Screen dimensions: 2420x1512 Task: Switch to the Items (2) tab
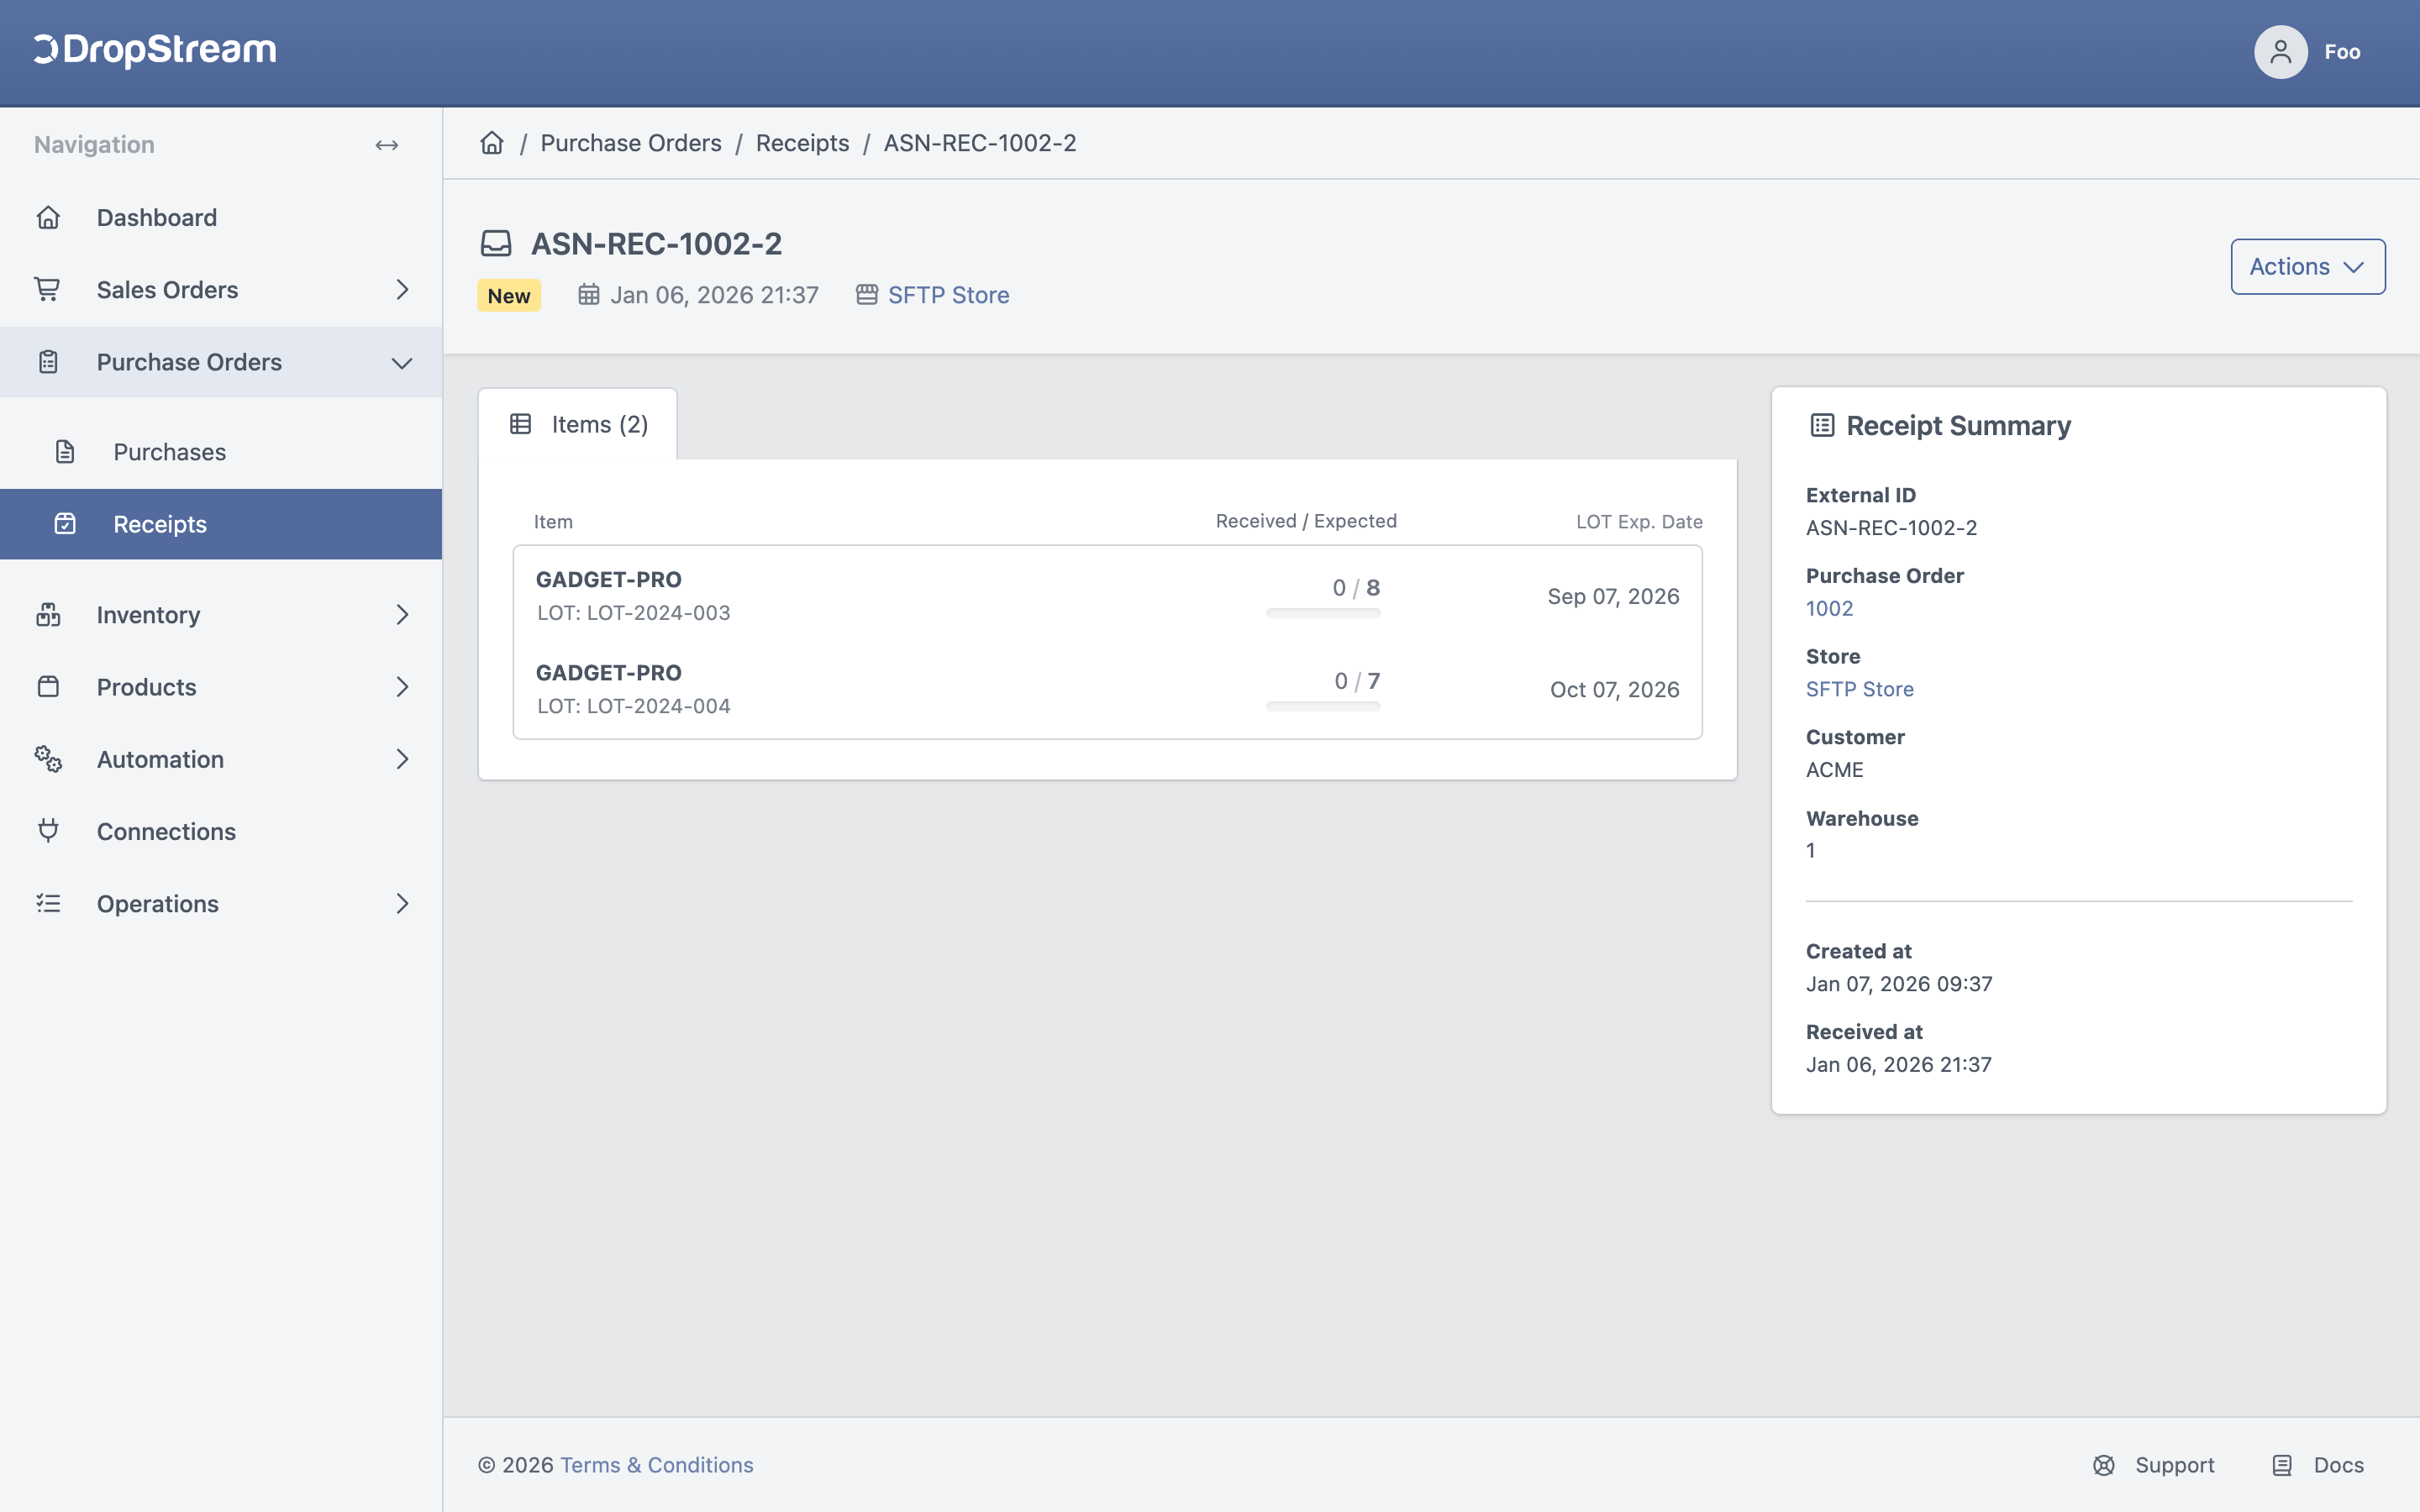[x=578, y=424]
